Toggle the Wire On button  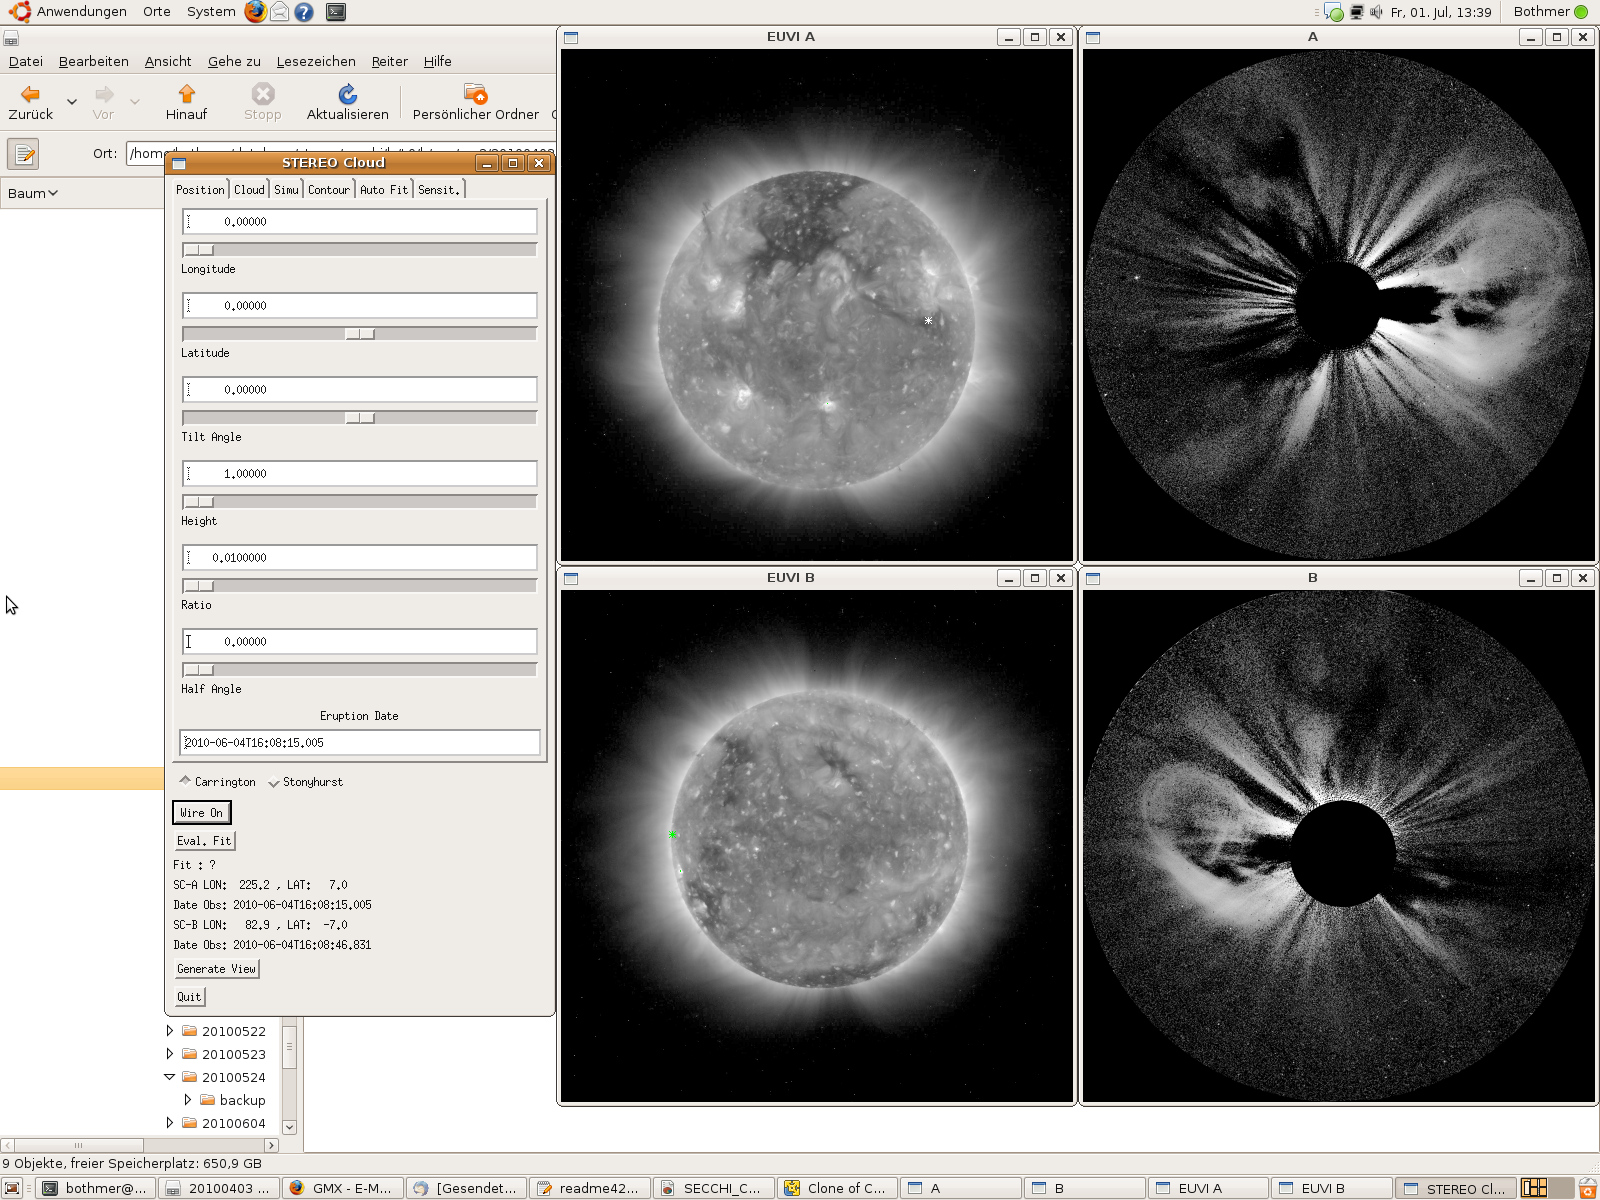coord(201,813)
